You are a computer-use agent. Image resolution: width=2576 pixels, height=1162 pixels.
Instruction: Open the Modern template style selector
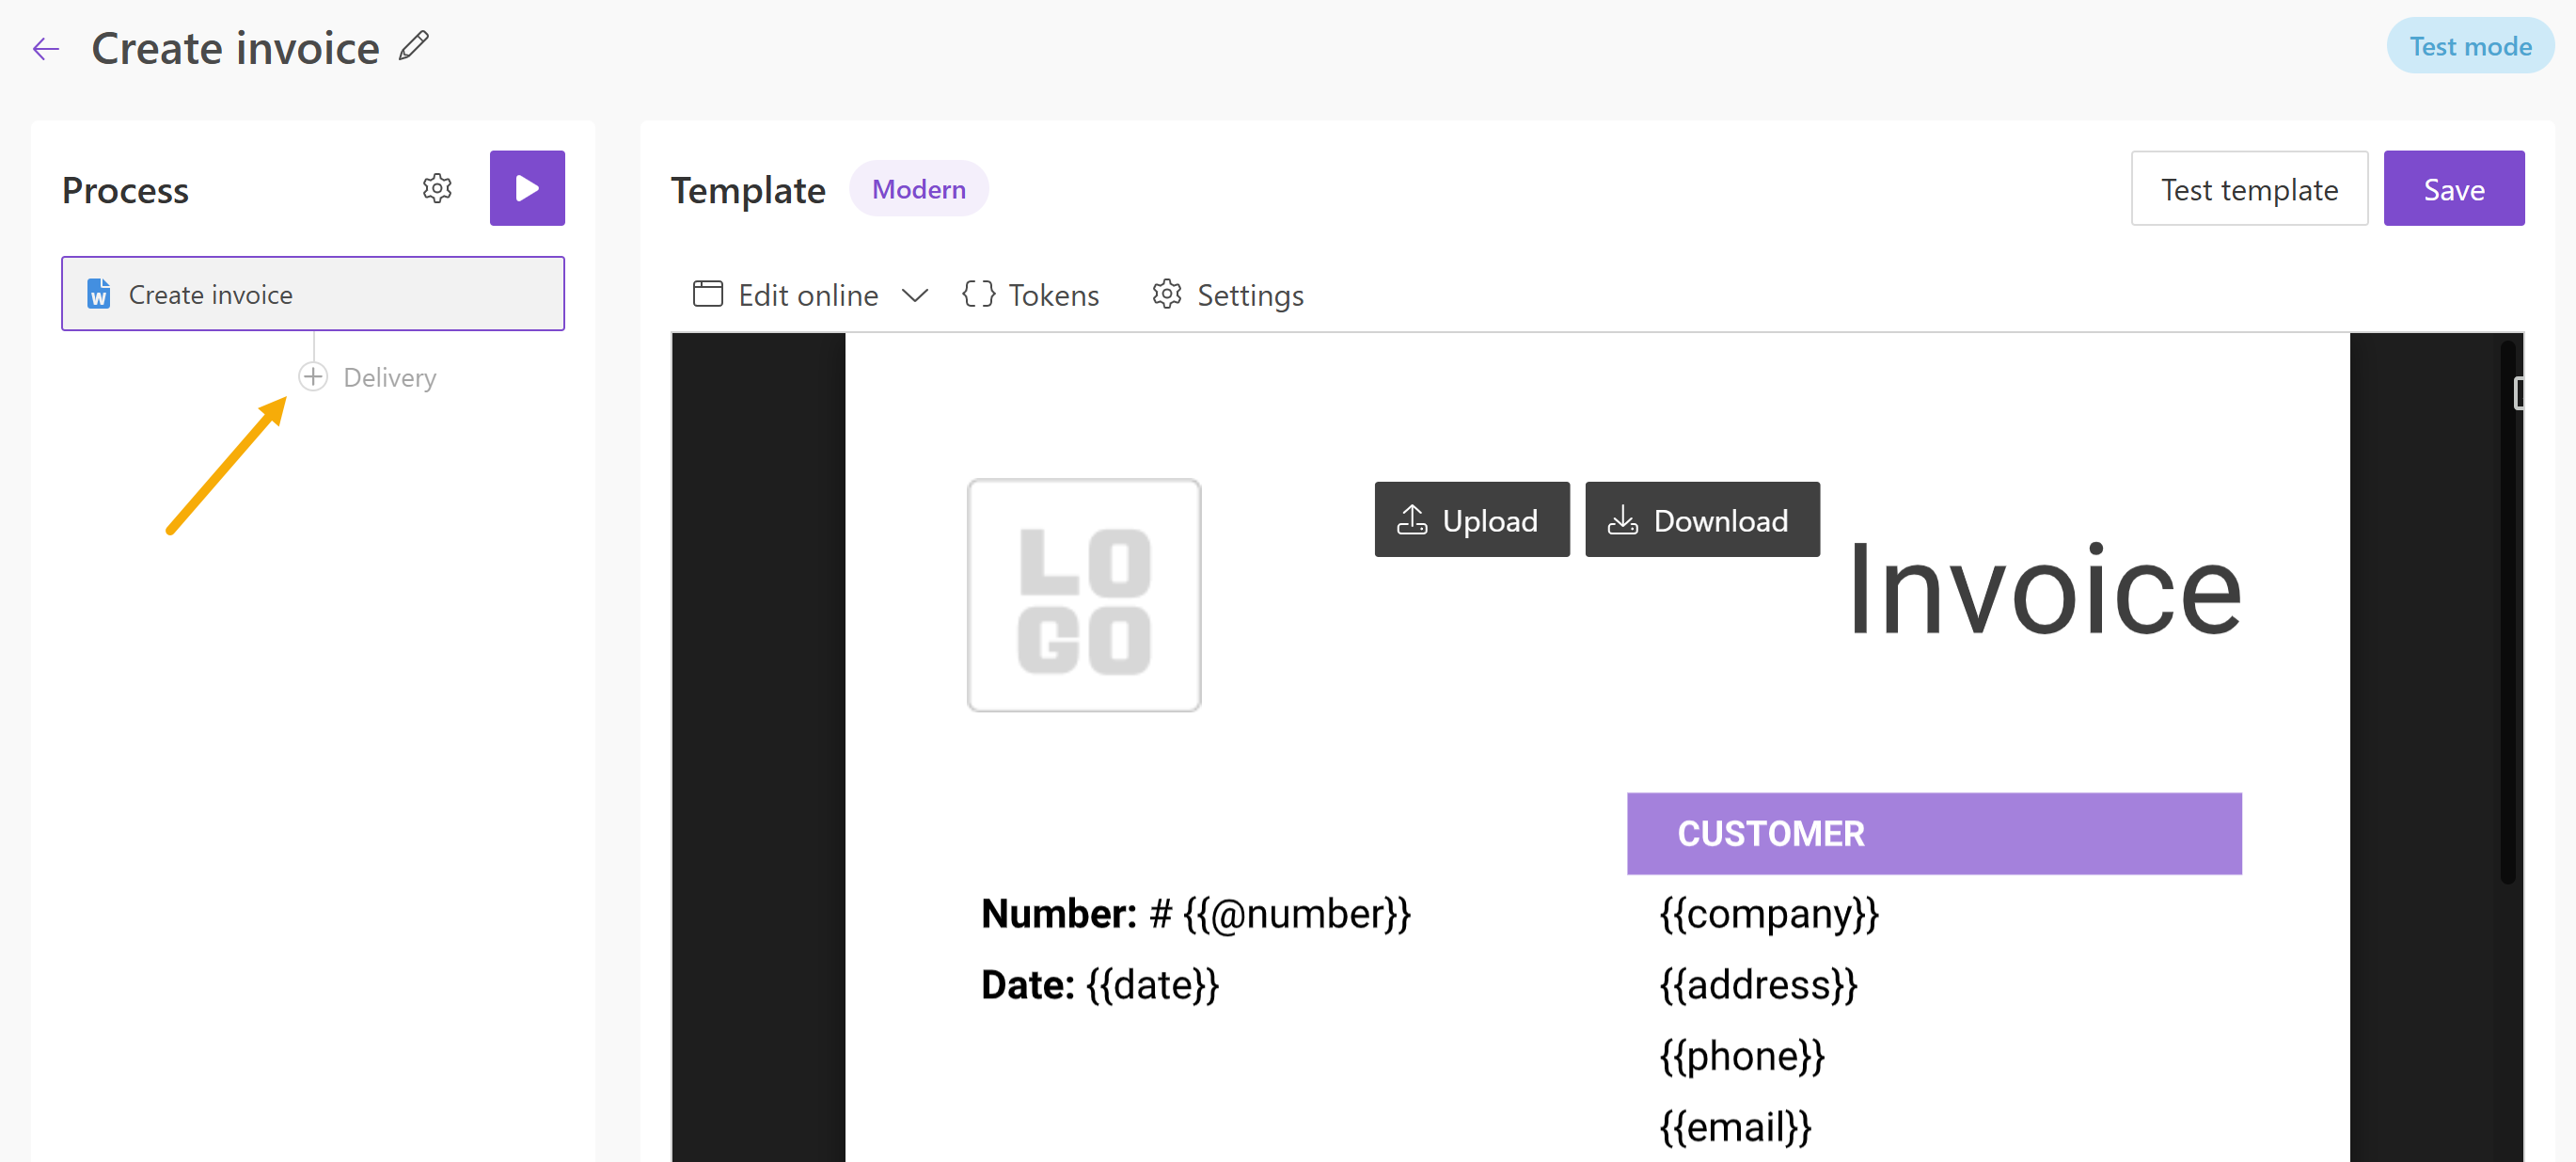918,188
